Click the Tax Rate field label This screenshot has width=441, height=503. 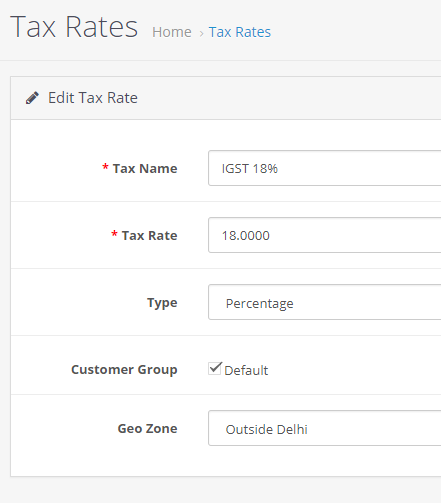point(149,236)
